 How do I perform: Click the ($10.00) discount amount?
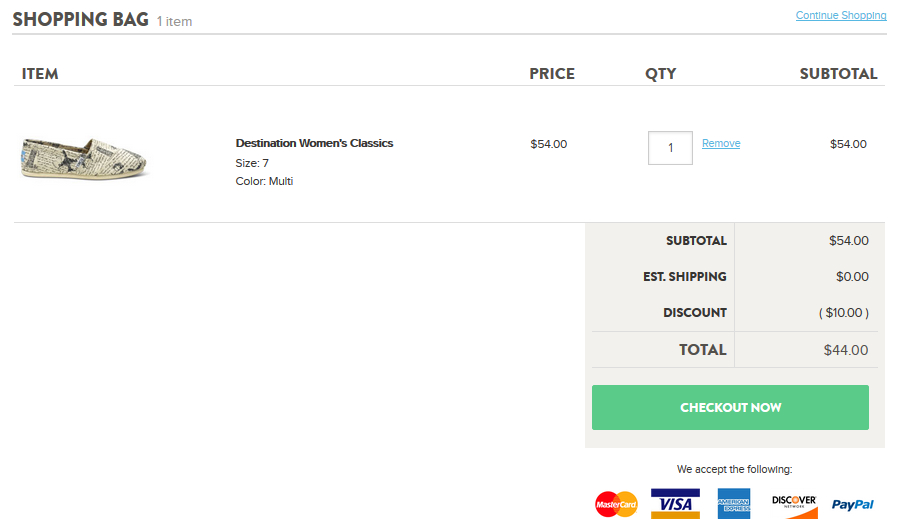click(x=844, y=313)
